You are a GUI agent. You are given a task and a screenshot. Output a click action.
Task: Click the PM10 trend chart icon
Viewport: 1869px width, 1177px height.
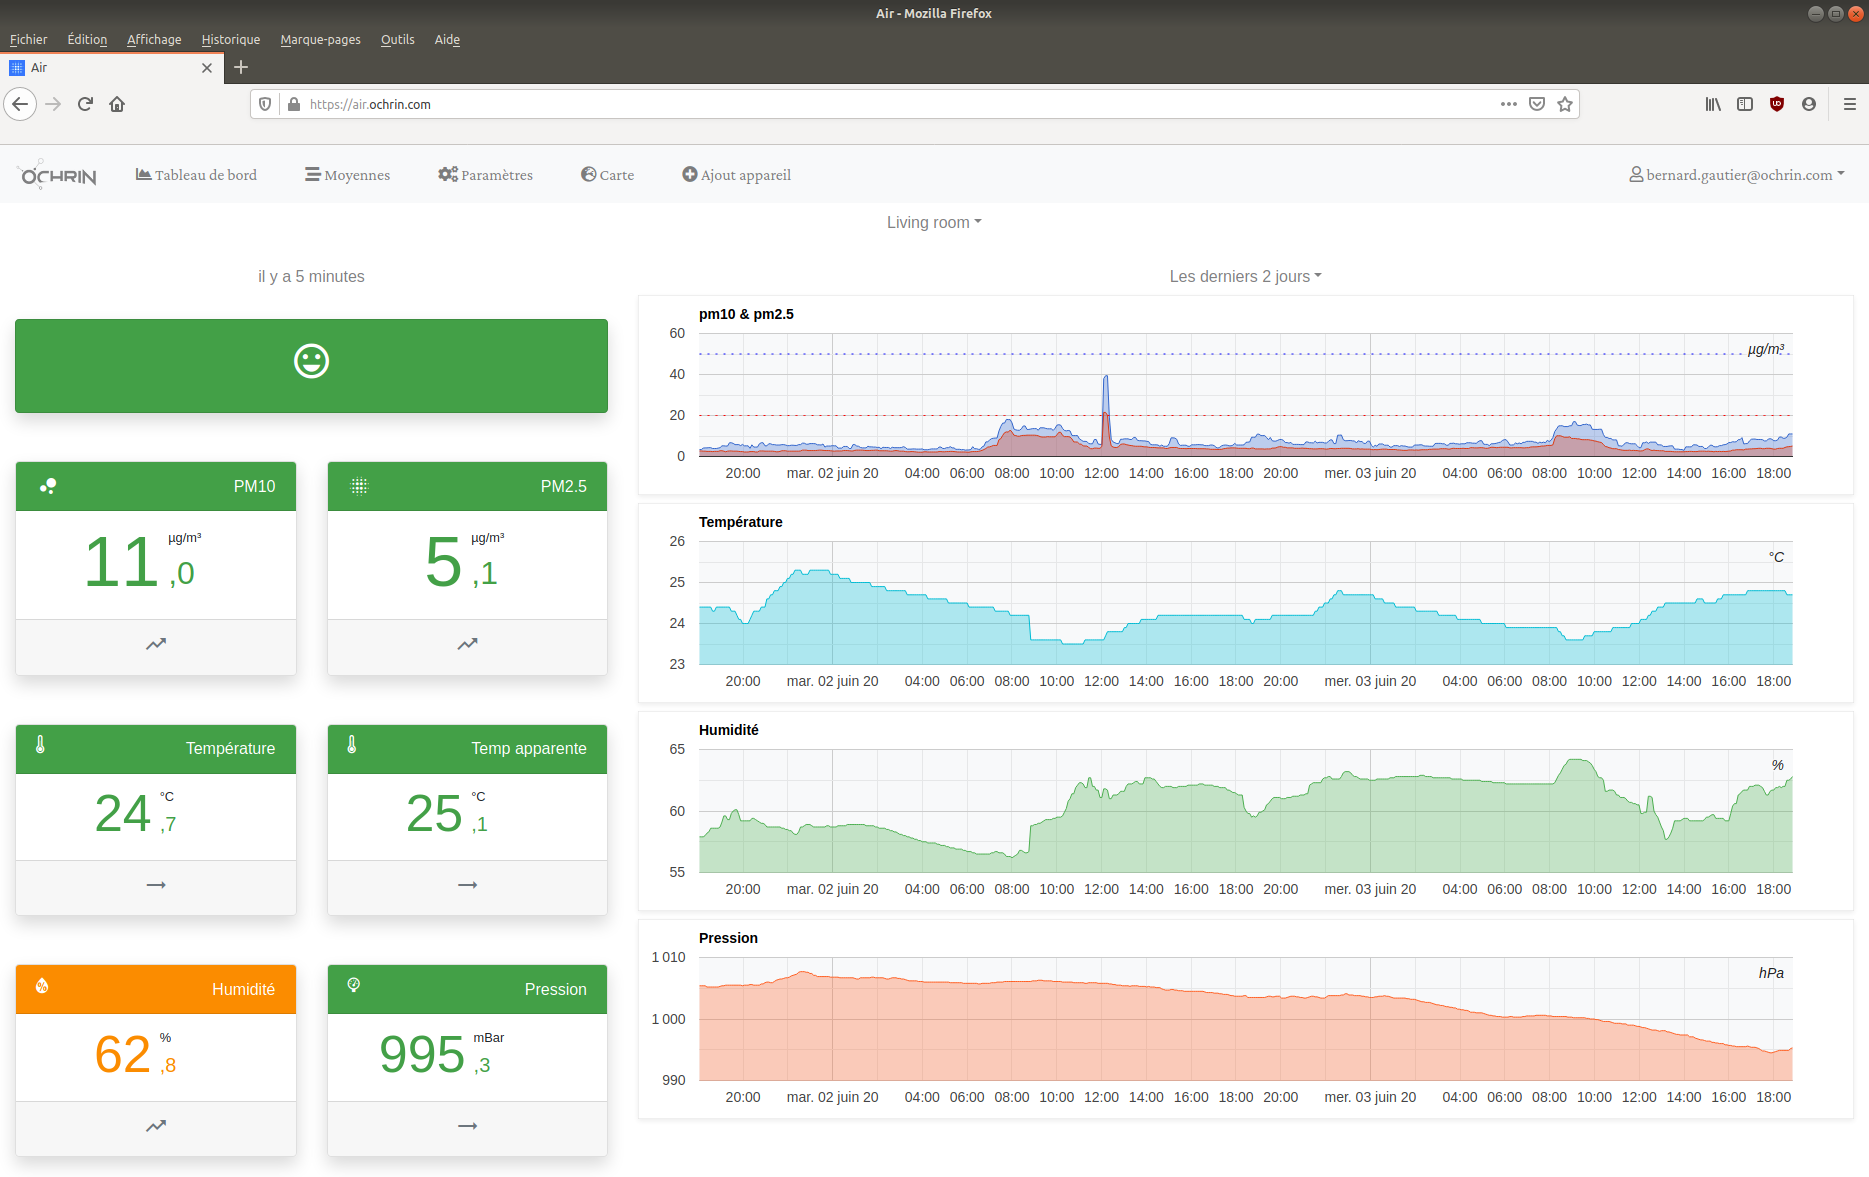coord(156,644)
